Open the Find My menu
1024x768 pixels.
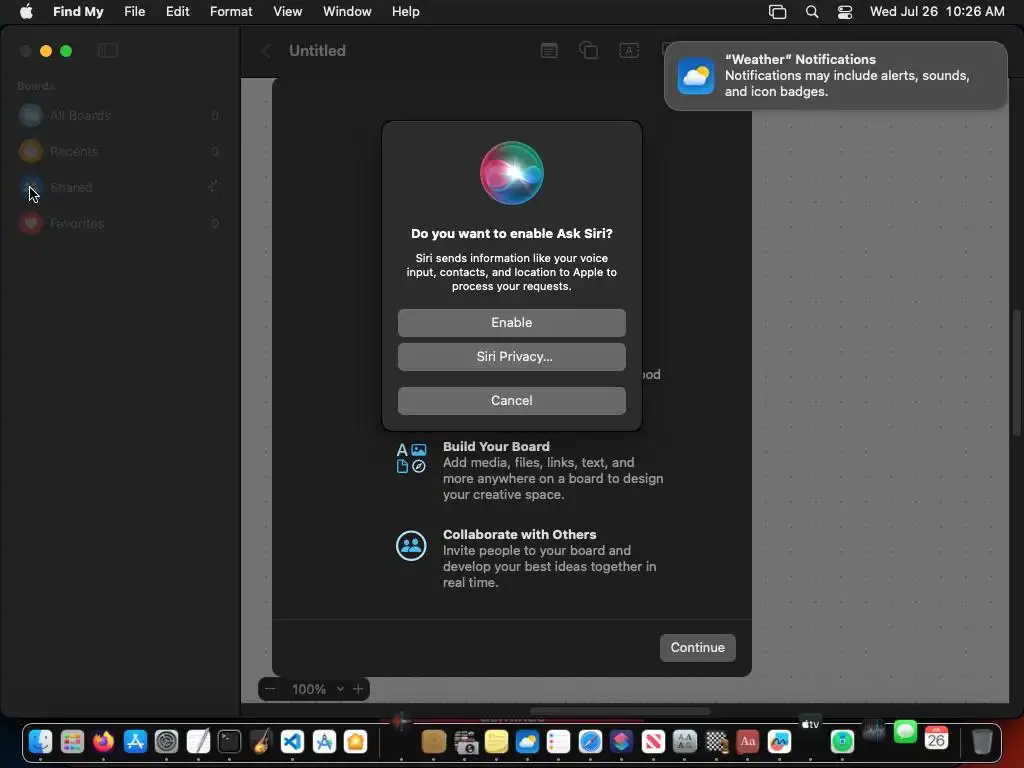[x=78, y=12]
